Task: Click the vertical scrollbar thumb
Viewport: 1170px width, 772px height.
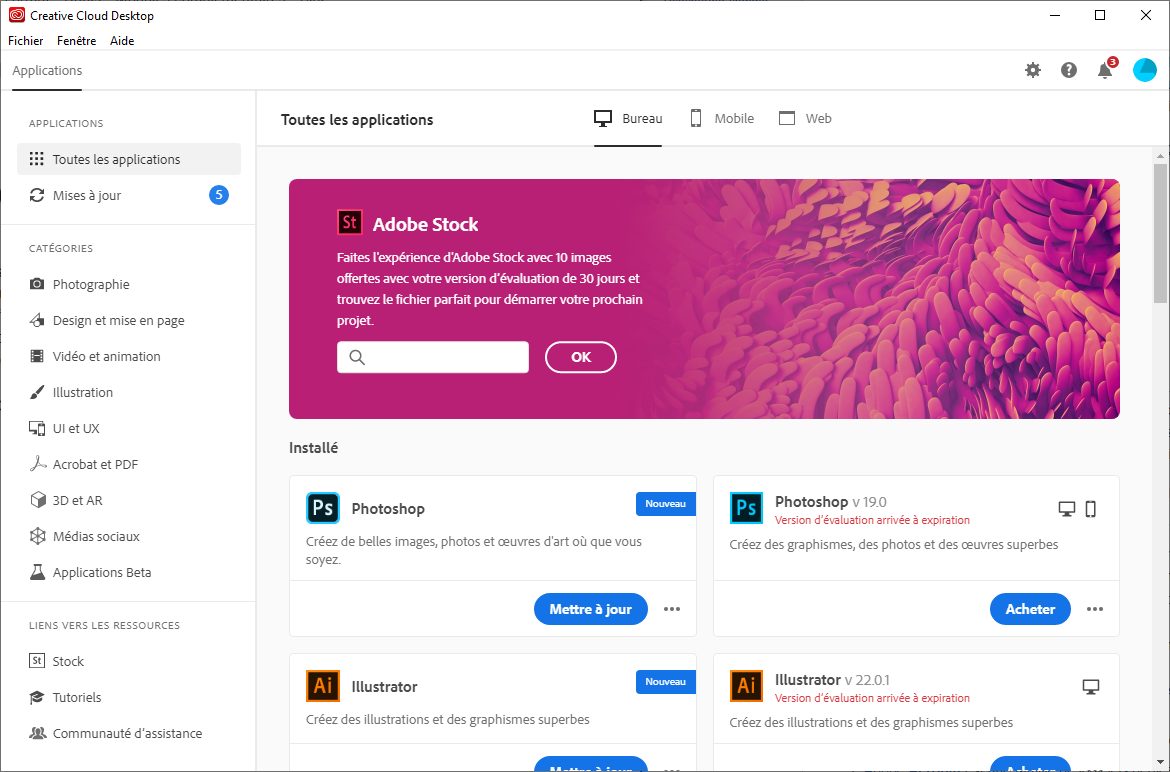Action: coord(1160,233)
